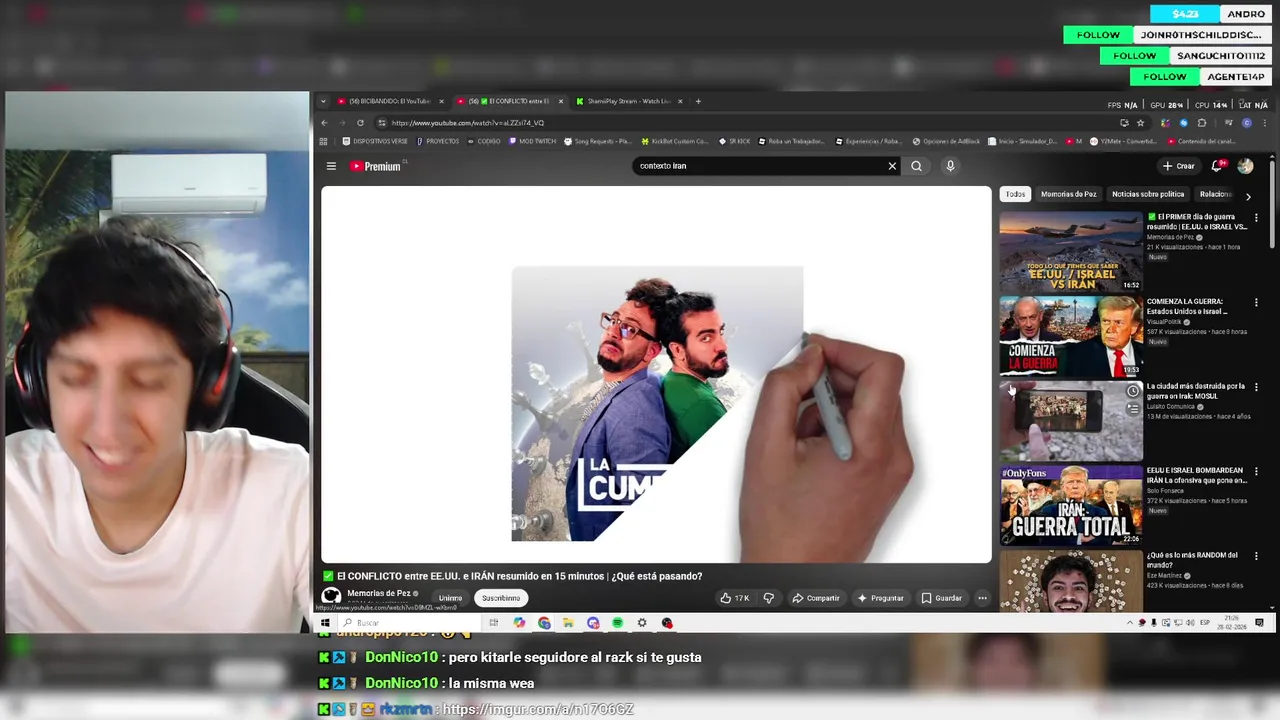Go back in the browser

[x=324, y=123]
